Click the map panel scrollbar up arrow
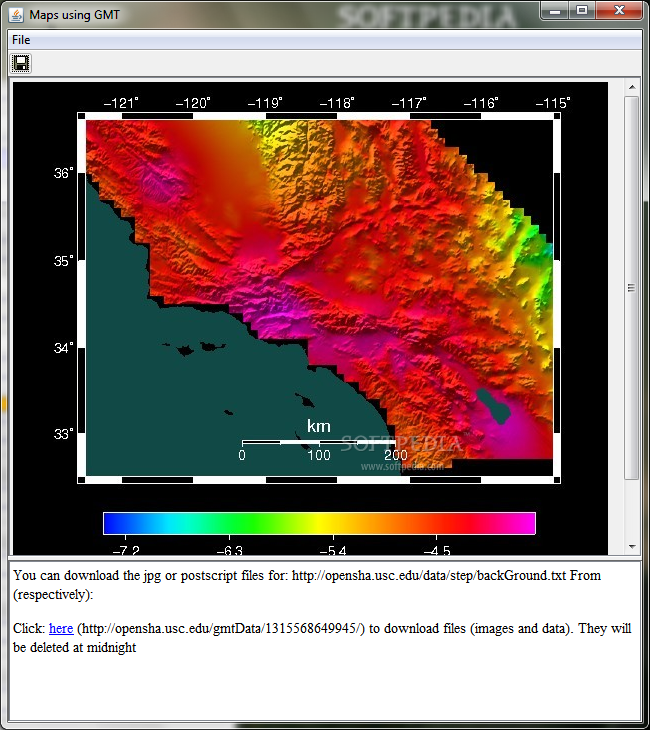The image size is (650, 730). point(632,87)
